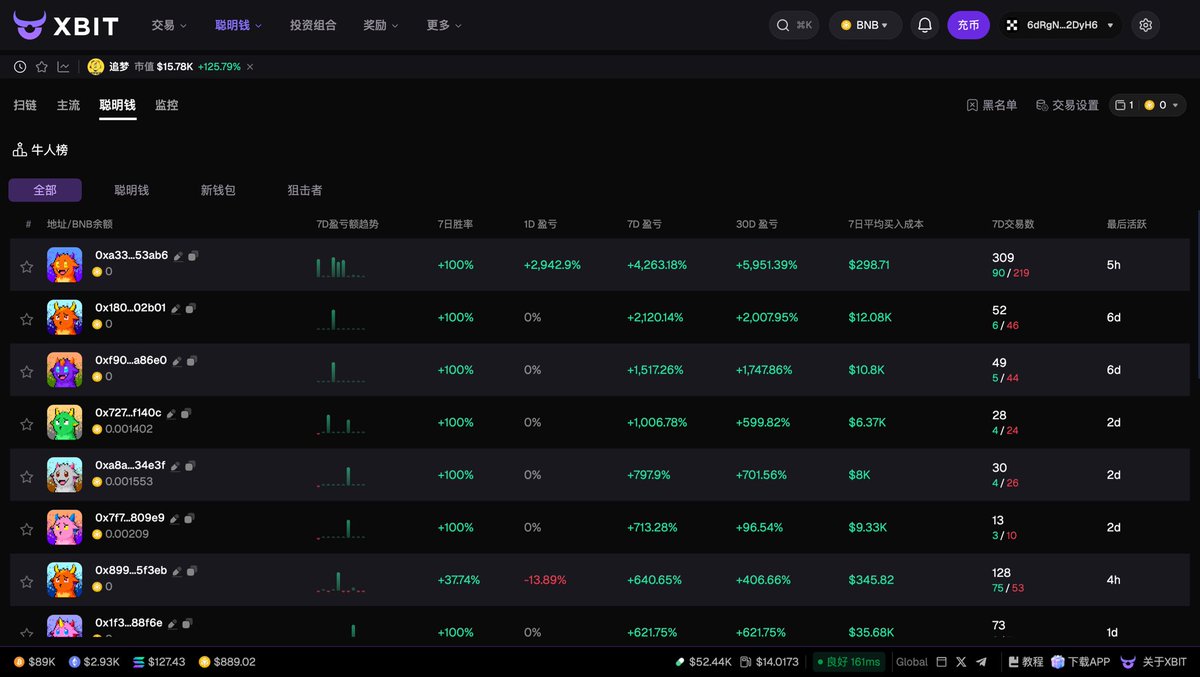Switch to the 监控 tab
The image size is (1200, 677).
[x=166, y=105]
